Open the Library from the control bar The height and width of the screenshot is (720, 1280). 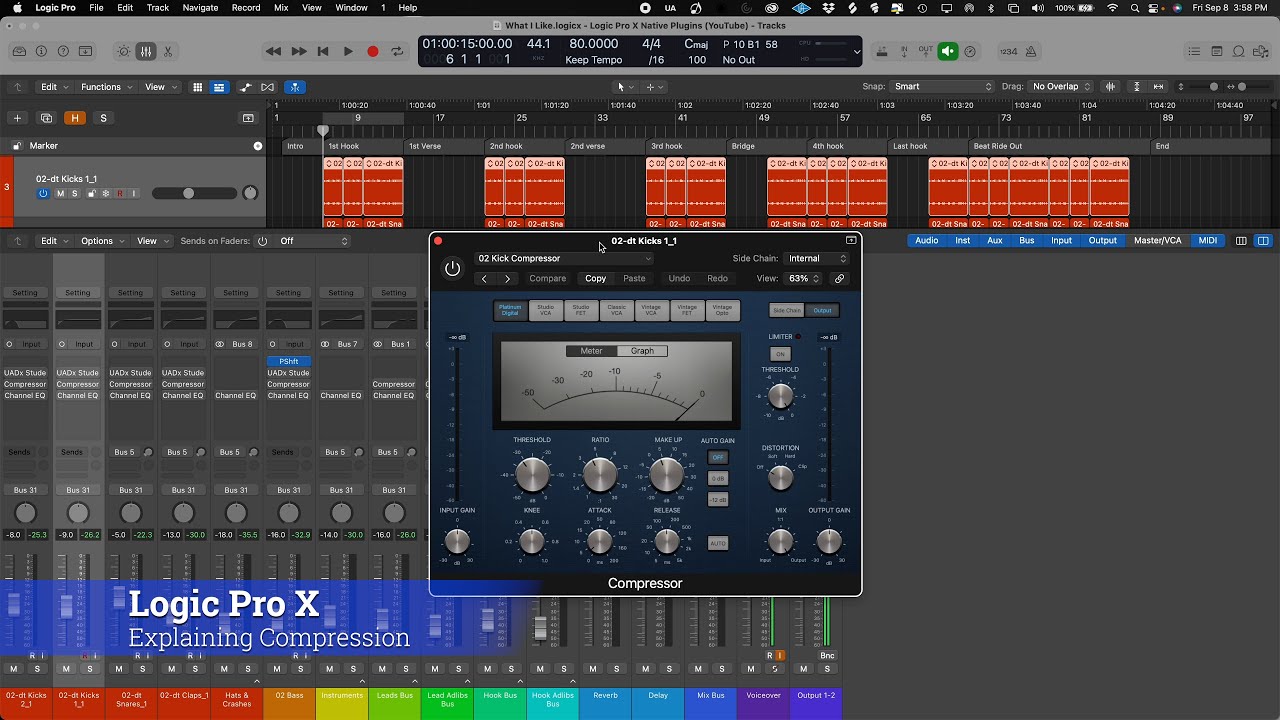pyautogui.click(x=19, y=51)
